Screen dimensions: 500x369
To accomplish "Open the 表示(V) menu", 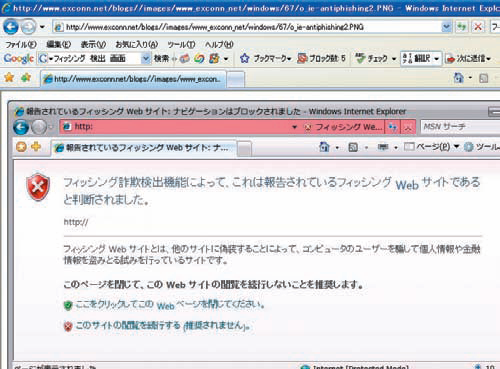I will [93, 44].
